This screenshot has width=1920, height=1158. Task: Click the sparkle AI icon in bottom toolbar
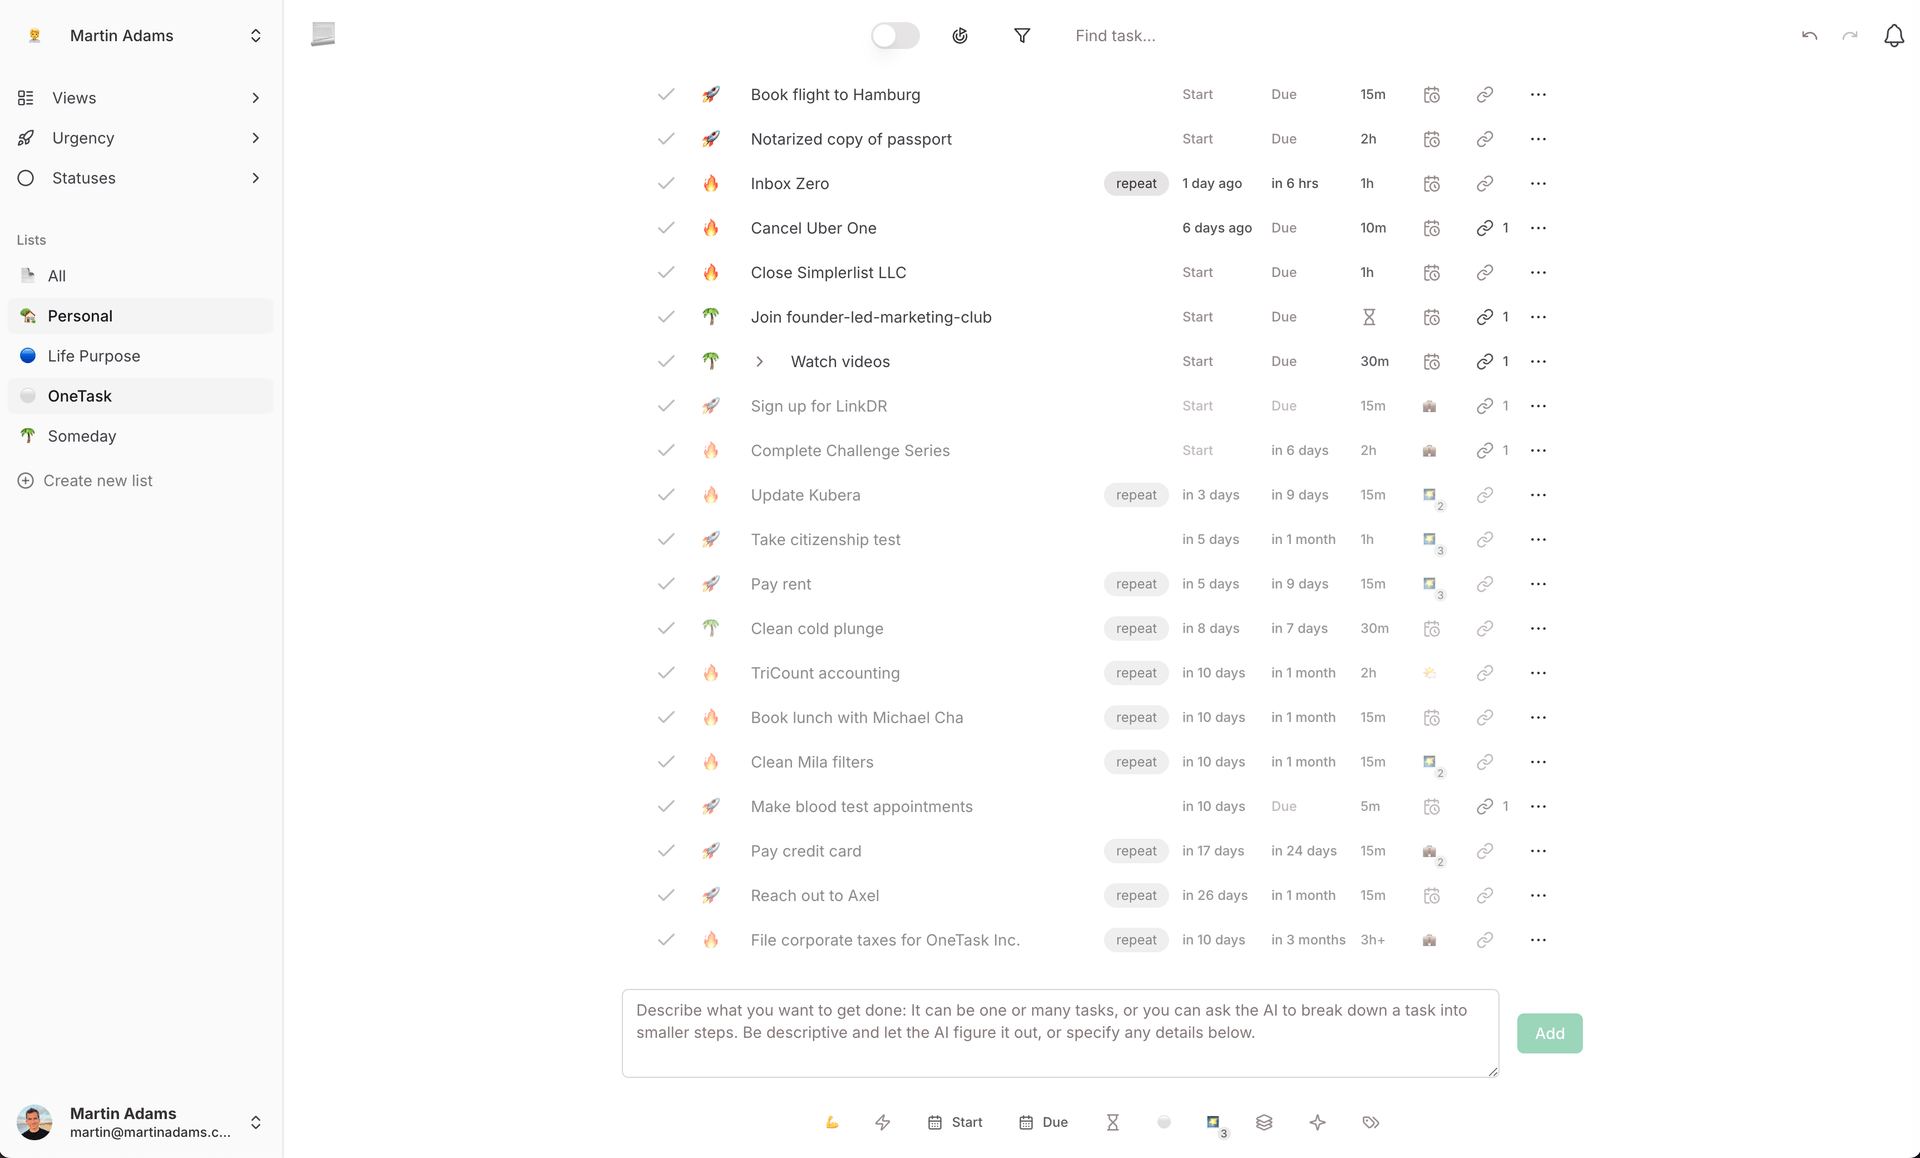tap(1318, 1122)
